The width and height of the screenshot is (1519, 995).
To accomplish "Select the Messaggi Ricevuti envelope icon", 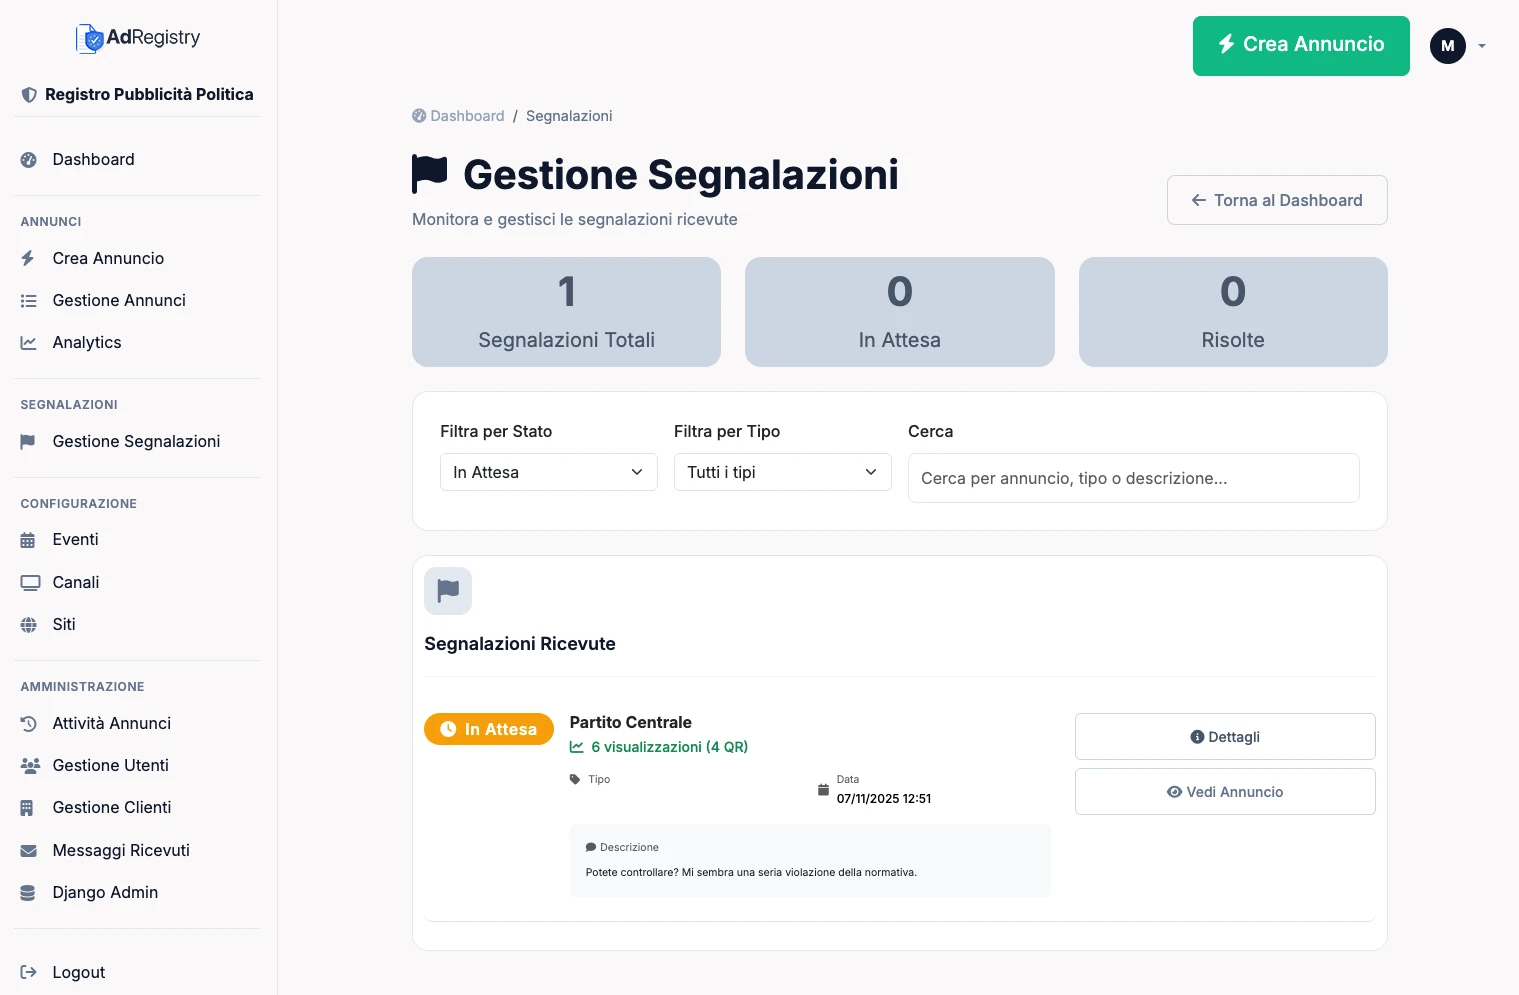I will pos(29,850).
